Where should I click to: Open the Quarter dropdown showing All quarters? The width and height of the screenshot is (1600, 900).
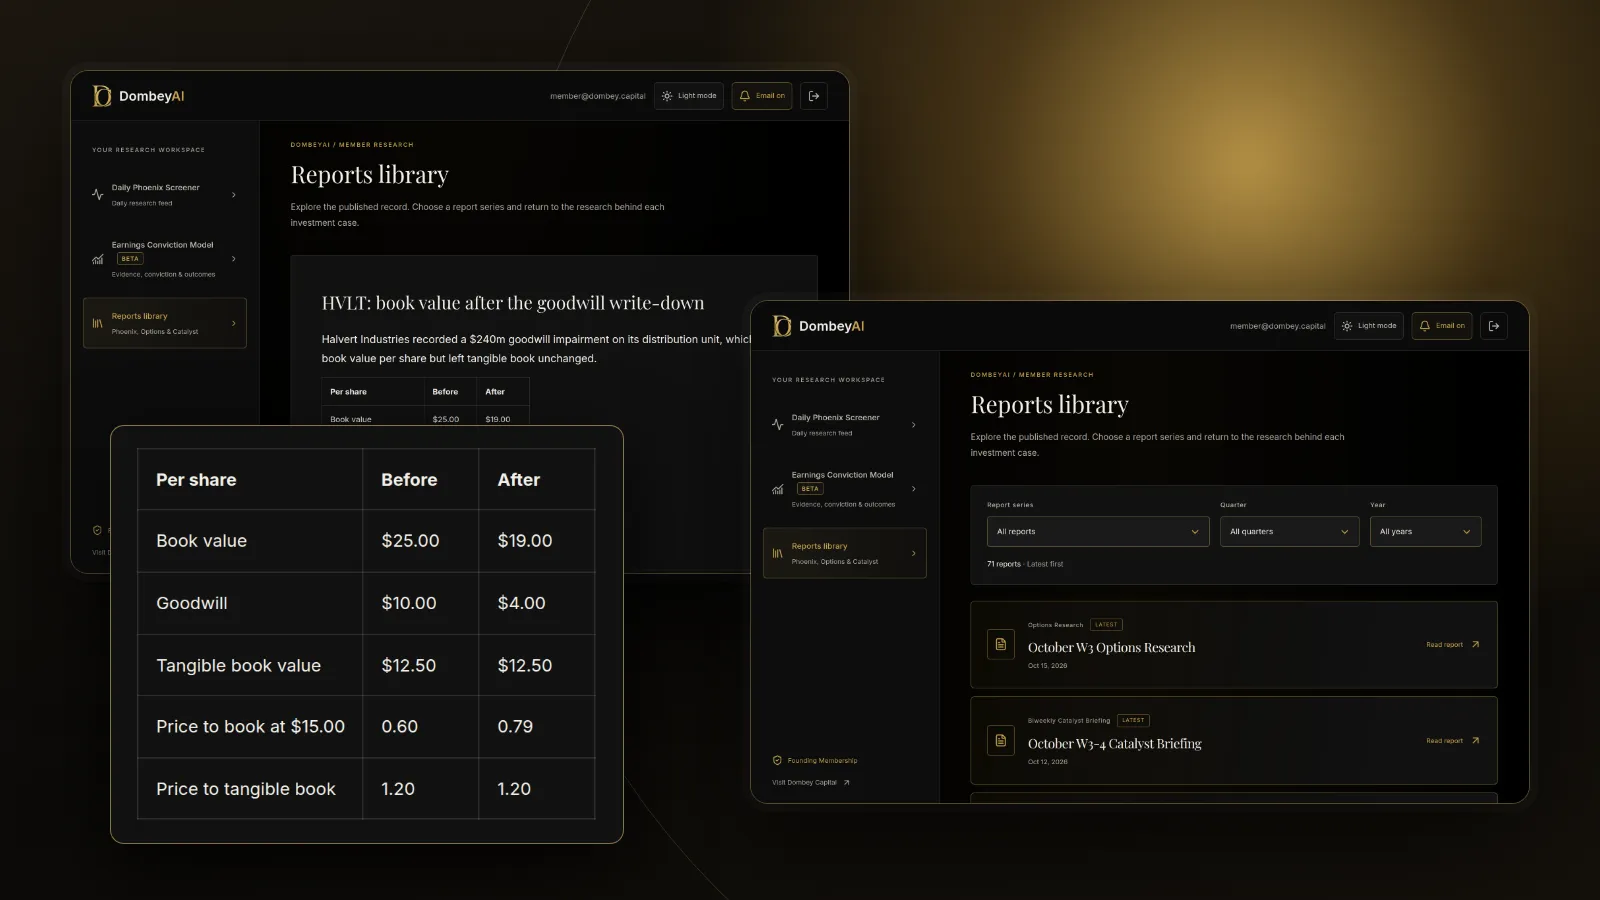click(1290, 532)
